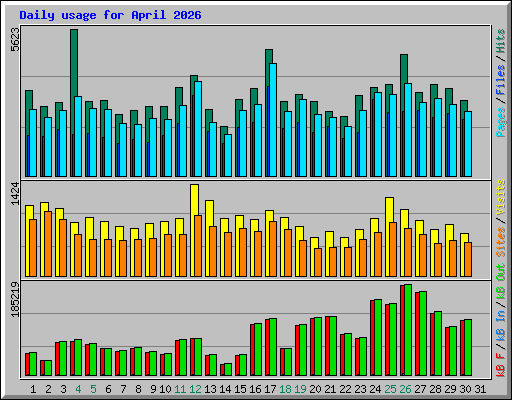
Task: Click the cyan files bar for day 12
Action: [x=198, y=129]
